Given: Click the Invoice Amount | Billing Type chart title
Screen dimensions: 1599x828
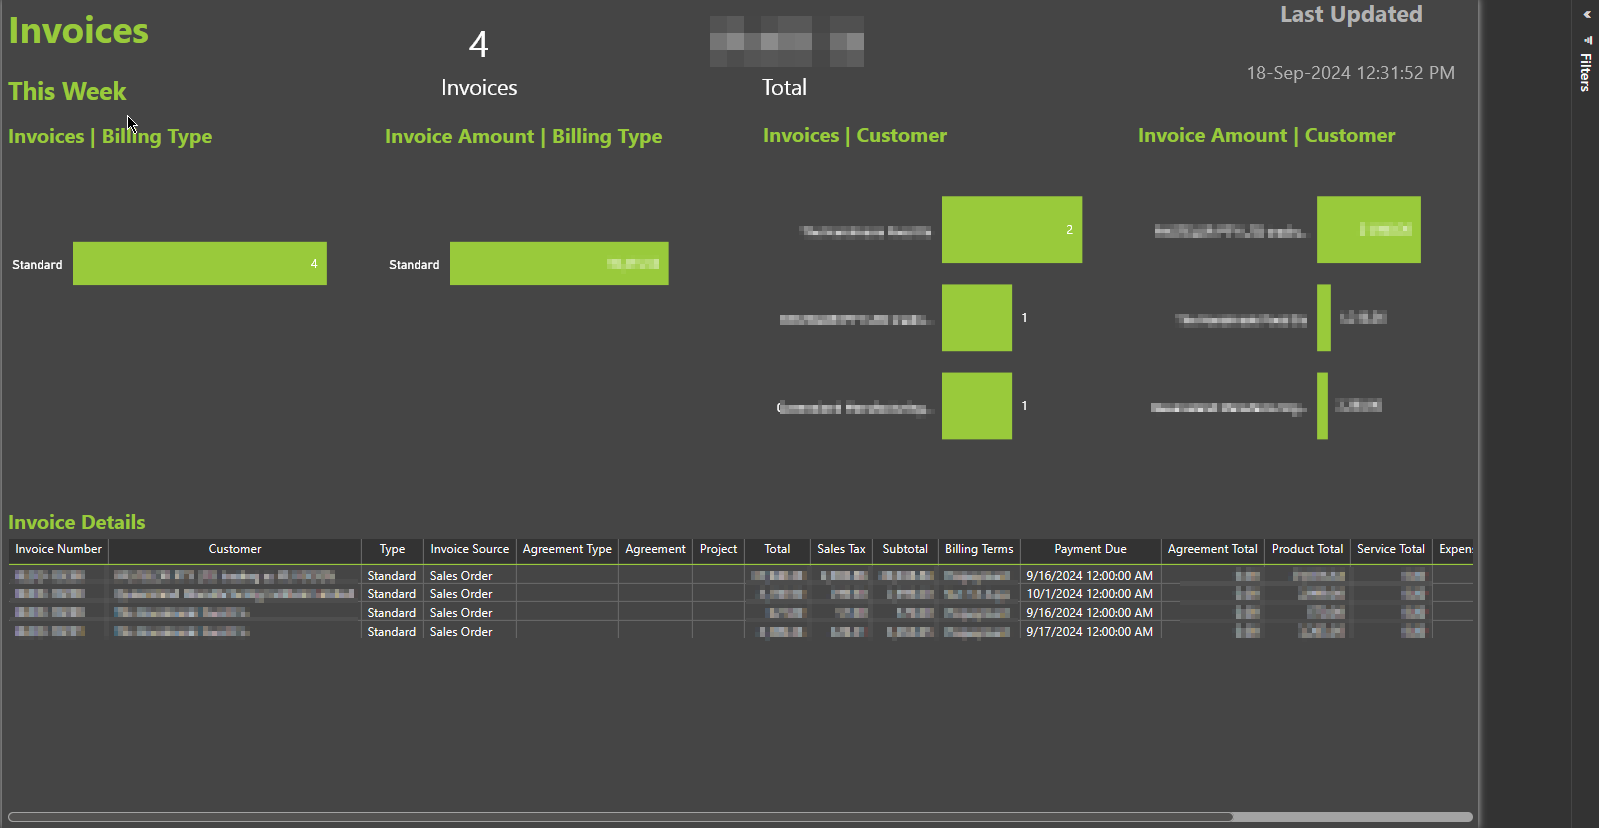Looking at the screenshot, I should point(523,137).
